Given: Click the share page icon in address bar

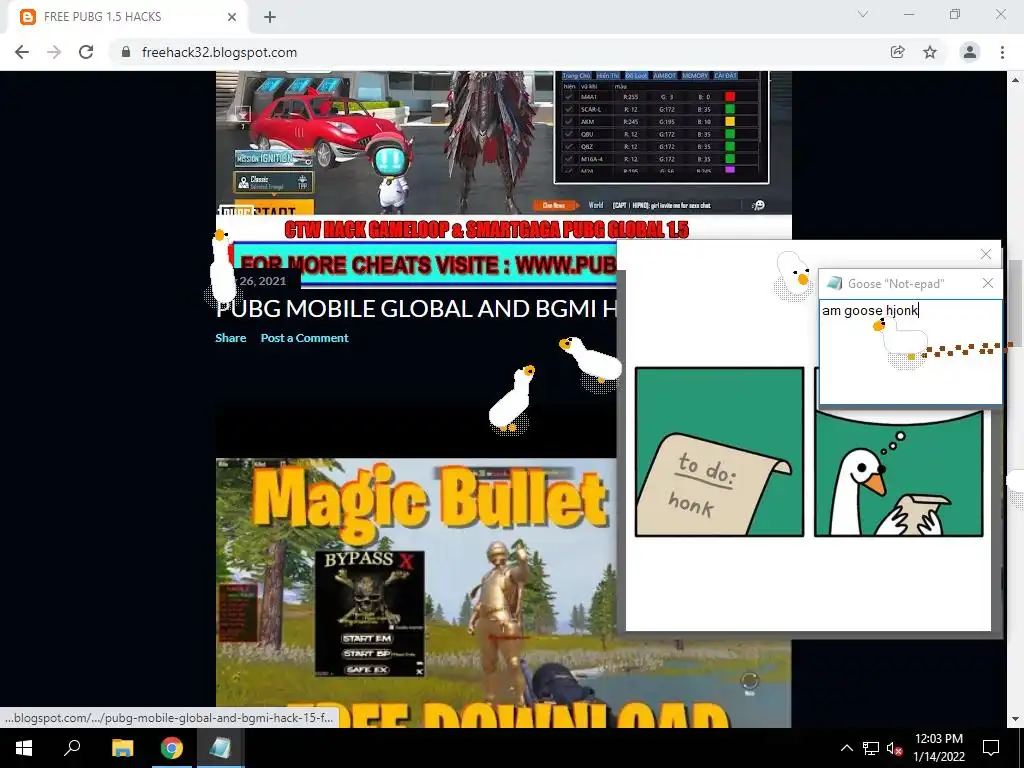Looking at the screenshot, I should (x=897, y=52).
